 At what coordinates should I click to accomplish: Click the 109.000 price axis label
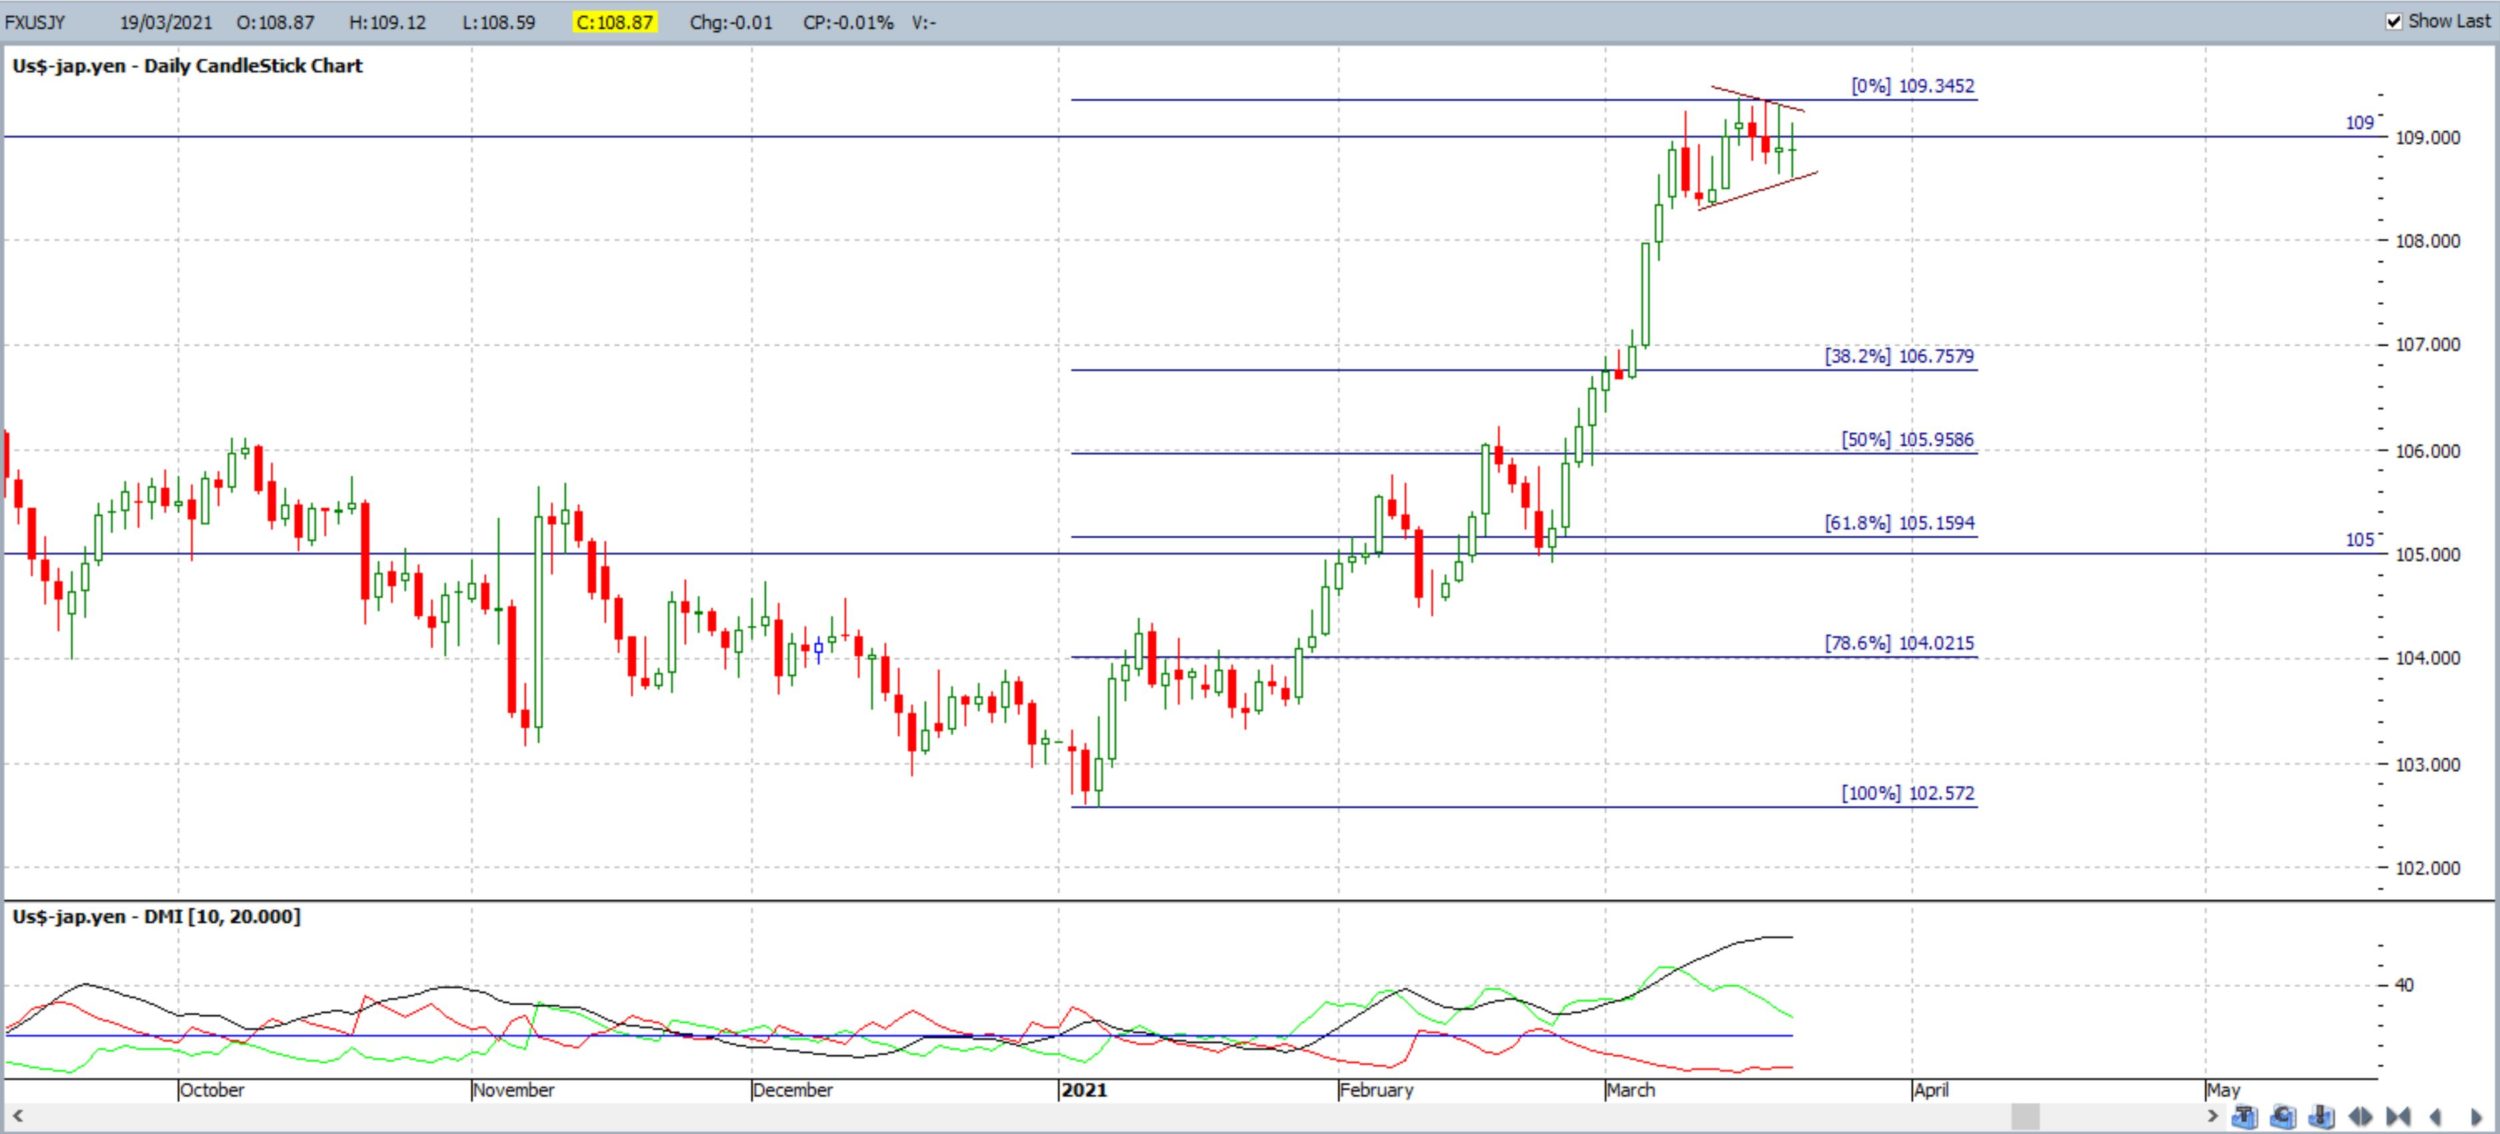point(2428,138)
